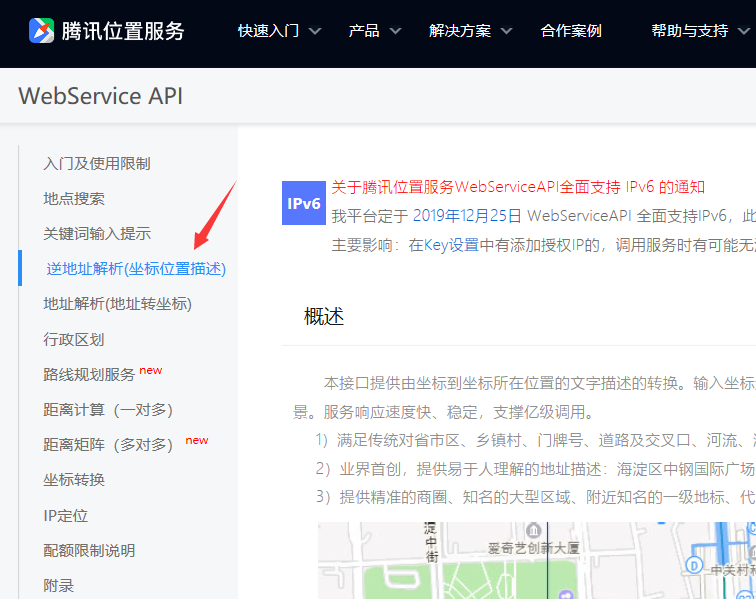The height and width of the screenshot is (599, 756).
Task: Click the blue D subway exit marker on the map
Action: pyautogui.click(x=694, y=565)
